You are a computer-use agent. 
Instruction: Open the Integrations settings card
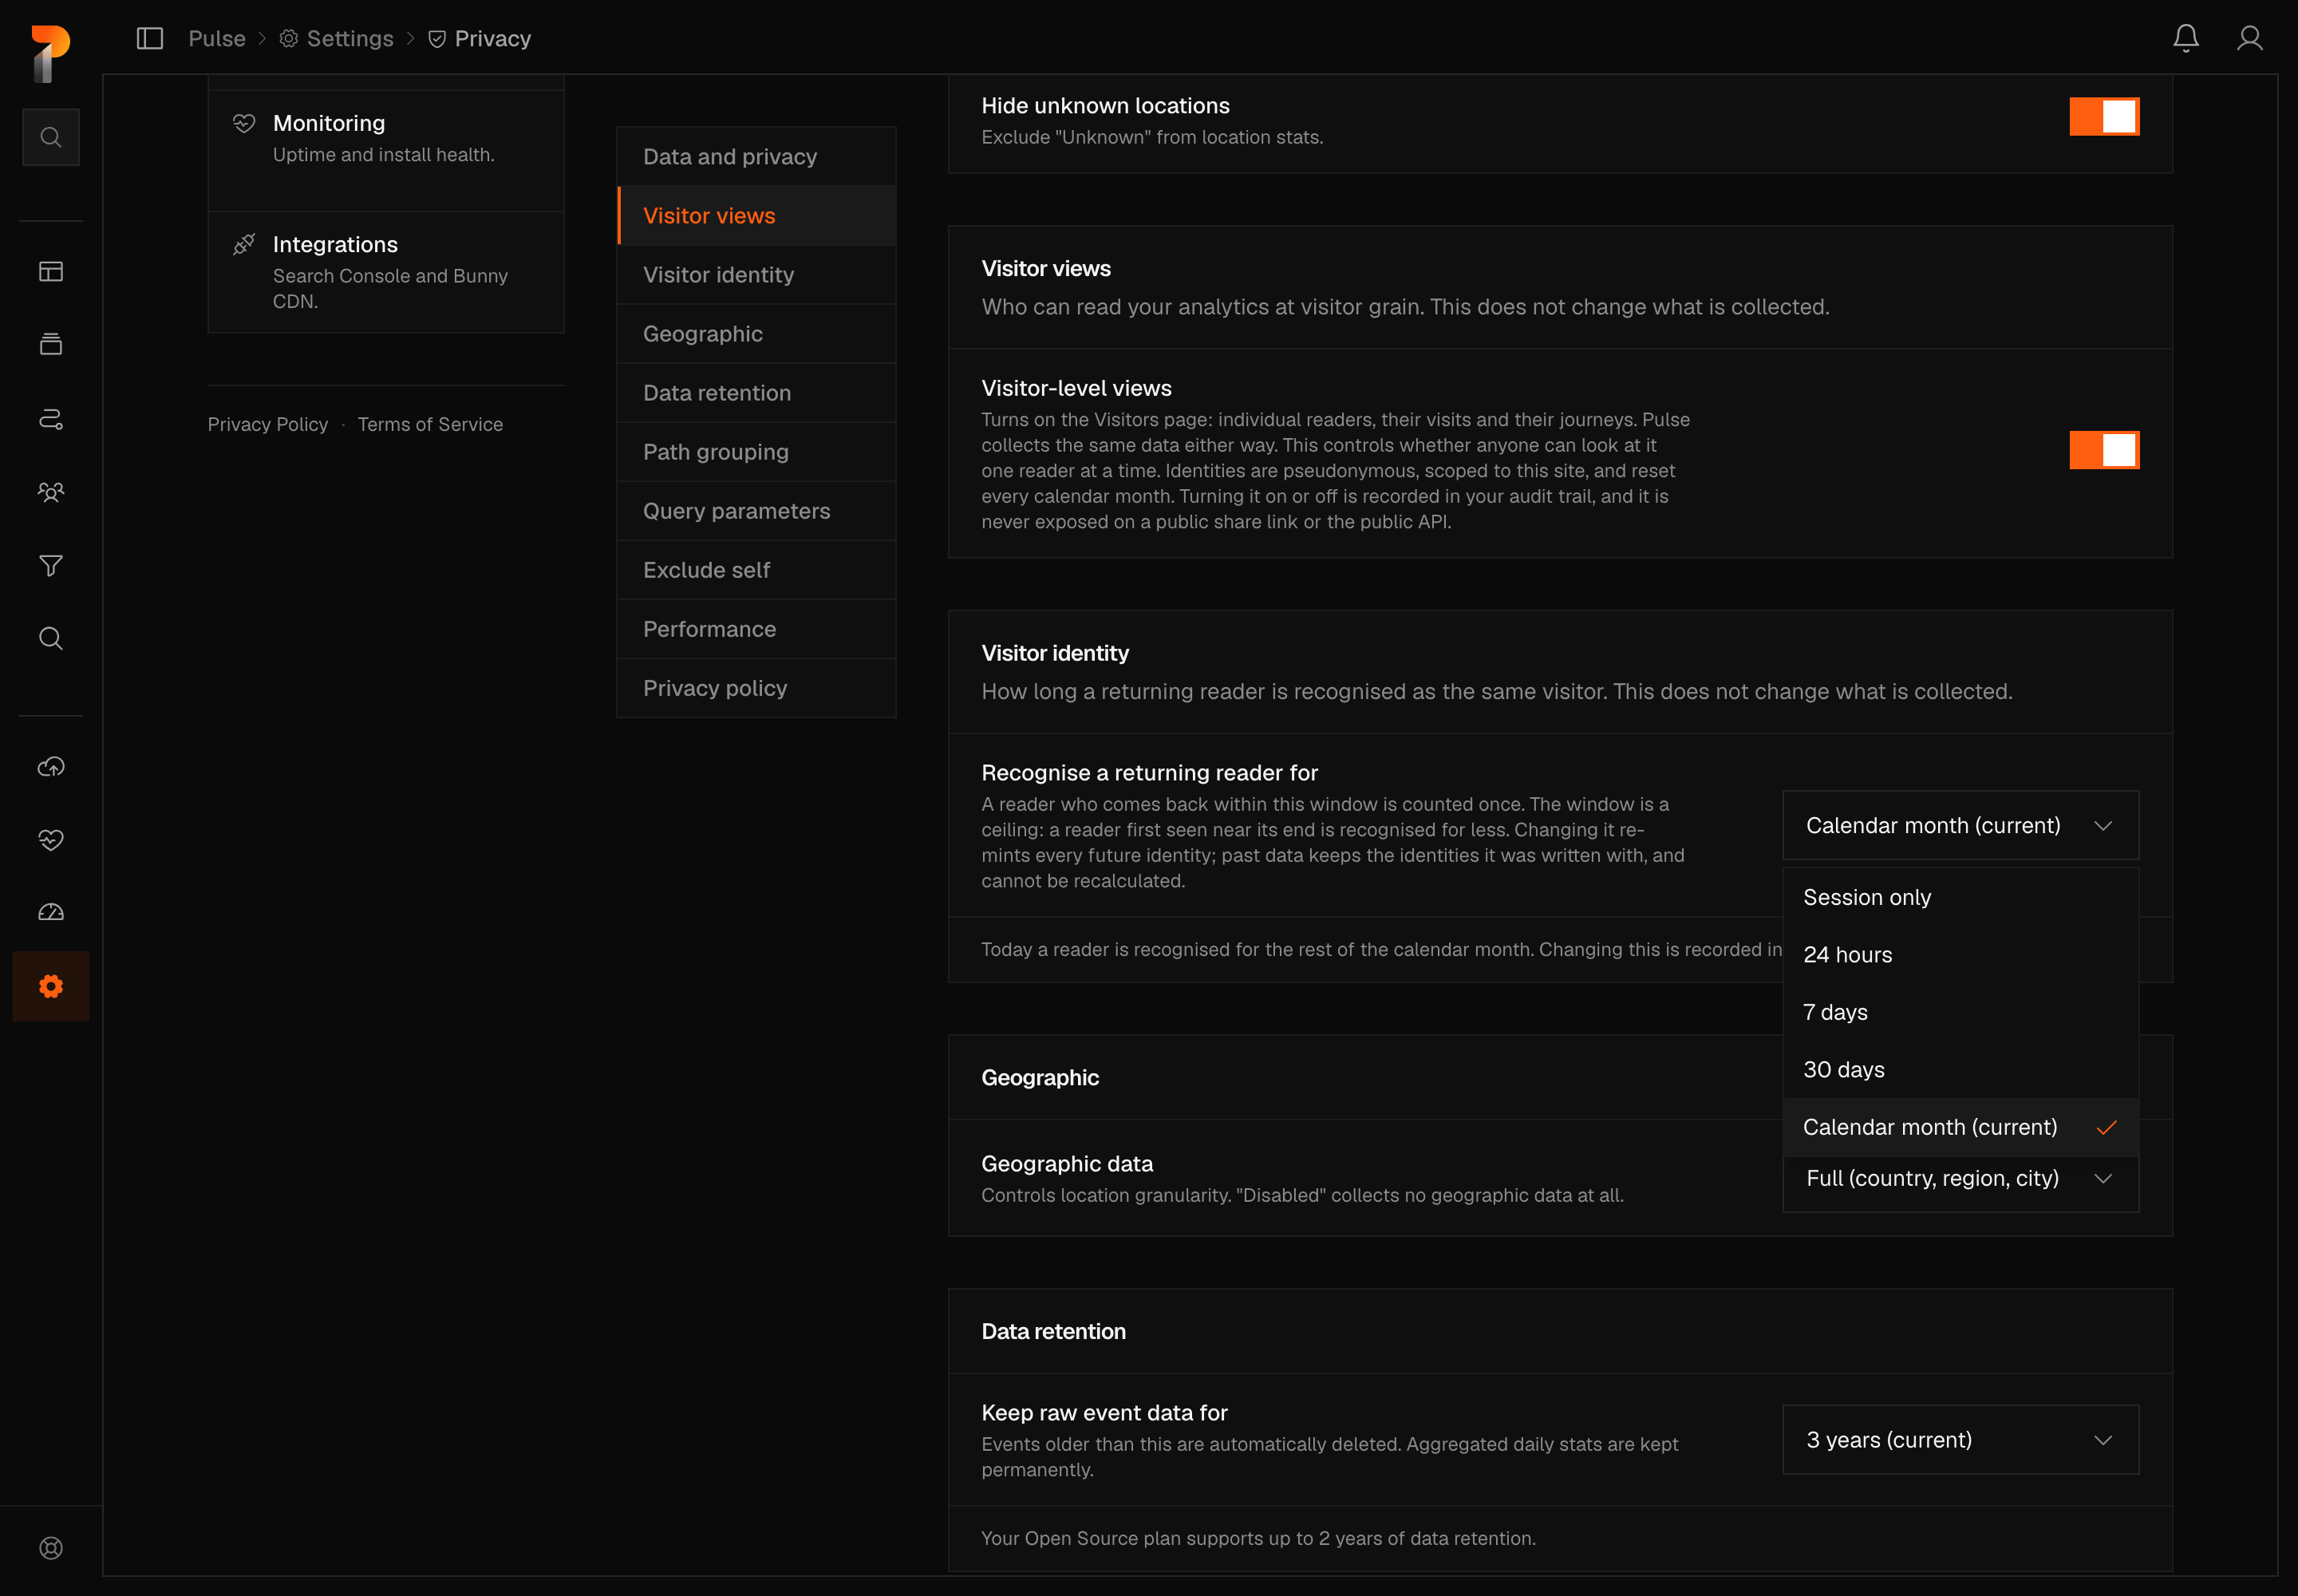pos(385,272)
